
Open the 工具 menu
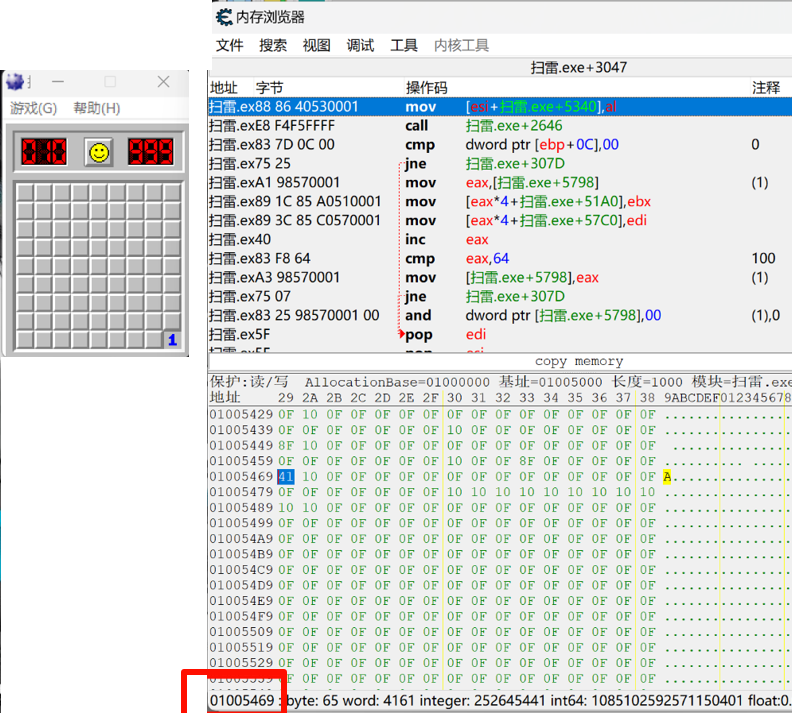click(x=404, y=45)
